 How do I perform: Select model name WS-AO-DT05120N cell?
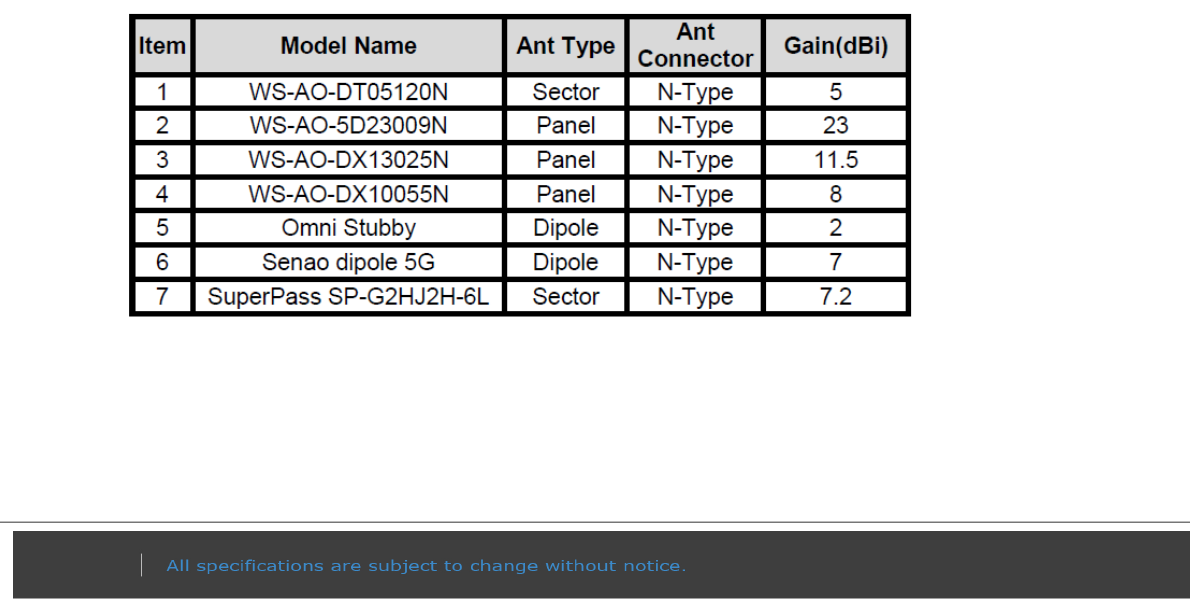coord(348,92)
